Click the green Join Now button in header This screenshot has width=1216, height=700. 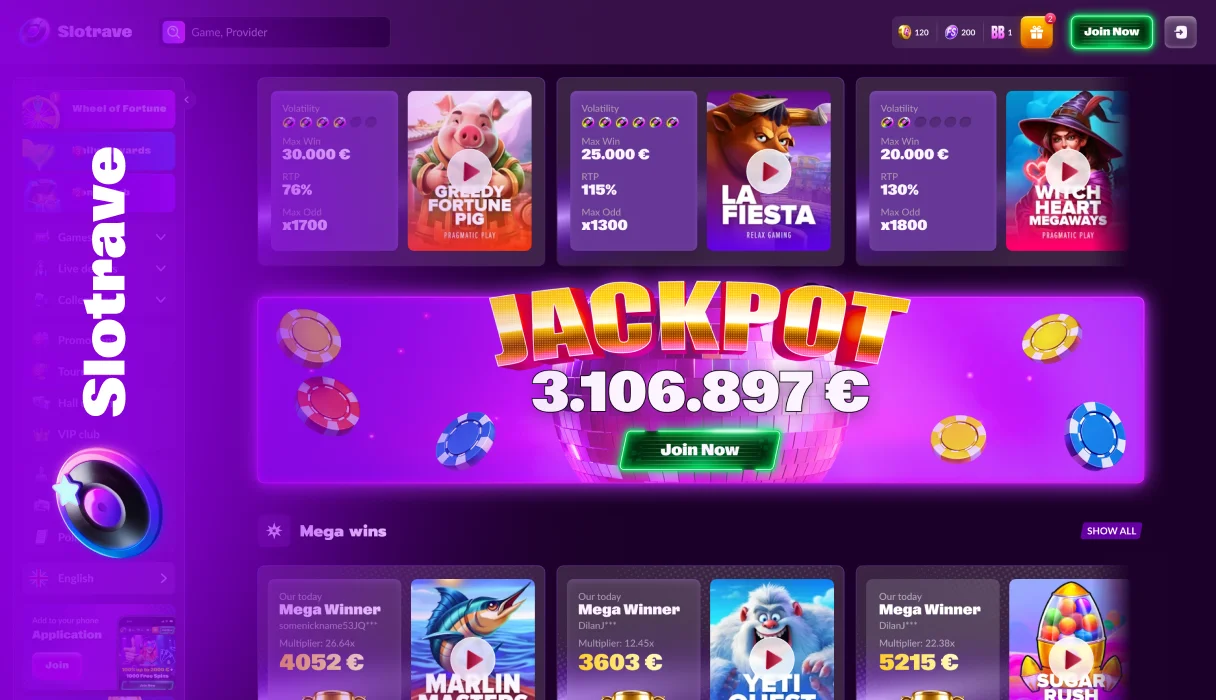[1111, 32]
